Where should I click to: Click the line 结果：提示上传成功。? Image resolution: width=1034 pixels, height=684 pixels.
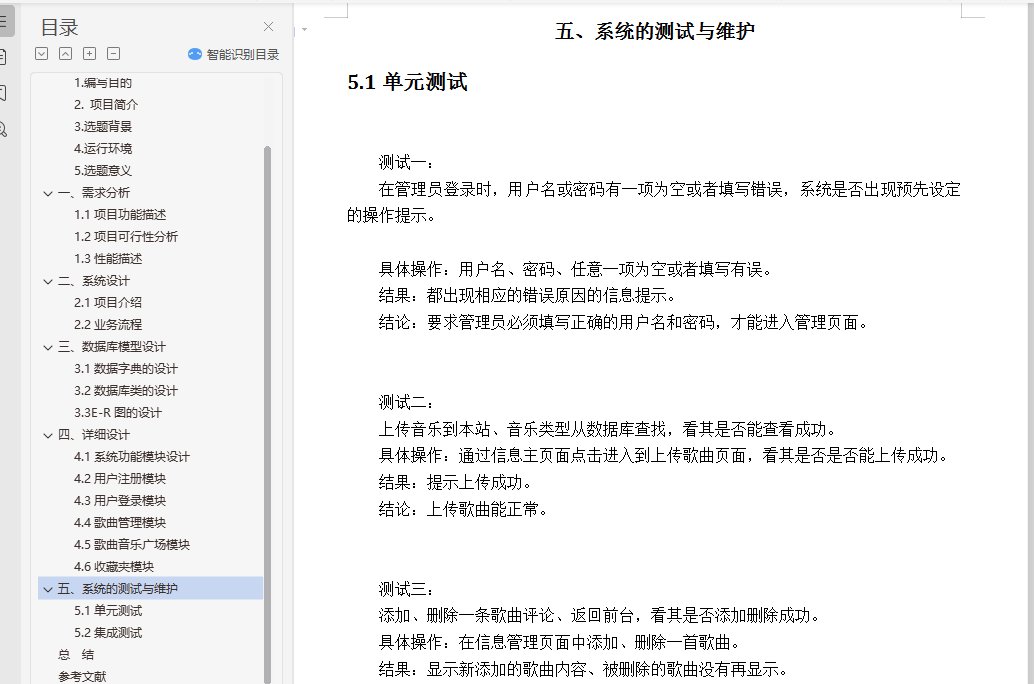tap(455, 482)
